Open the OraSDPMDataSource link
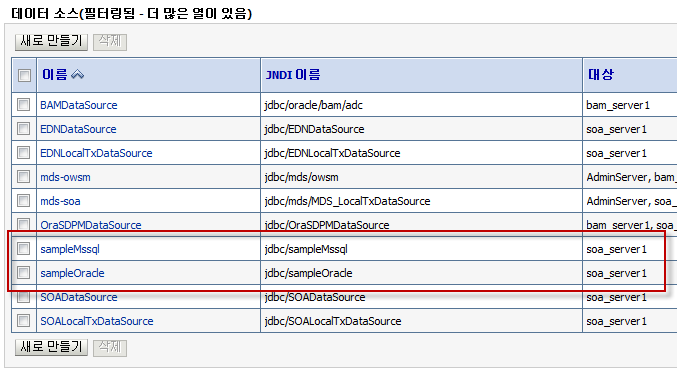The width and height of the screenshot is (677, 379). point(91,225)
